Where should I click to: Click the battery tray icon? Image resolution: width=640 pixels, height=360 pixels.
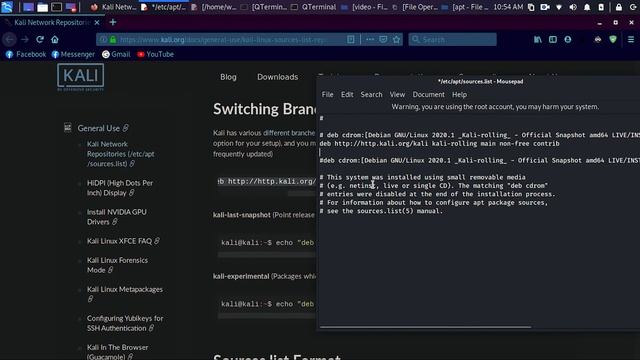coord(601,7)
